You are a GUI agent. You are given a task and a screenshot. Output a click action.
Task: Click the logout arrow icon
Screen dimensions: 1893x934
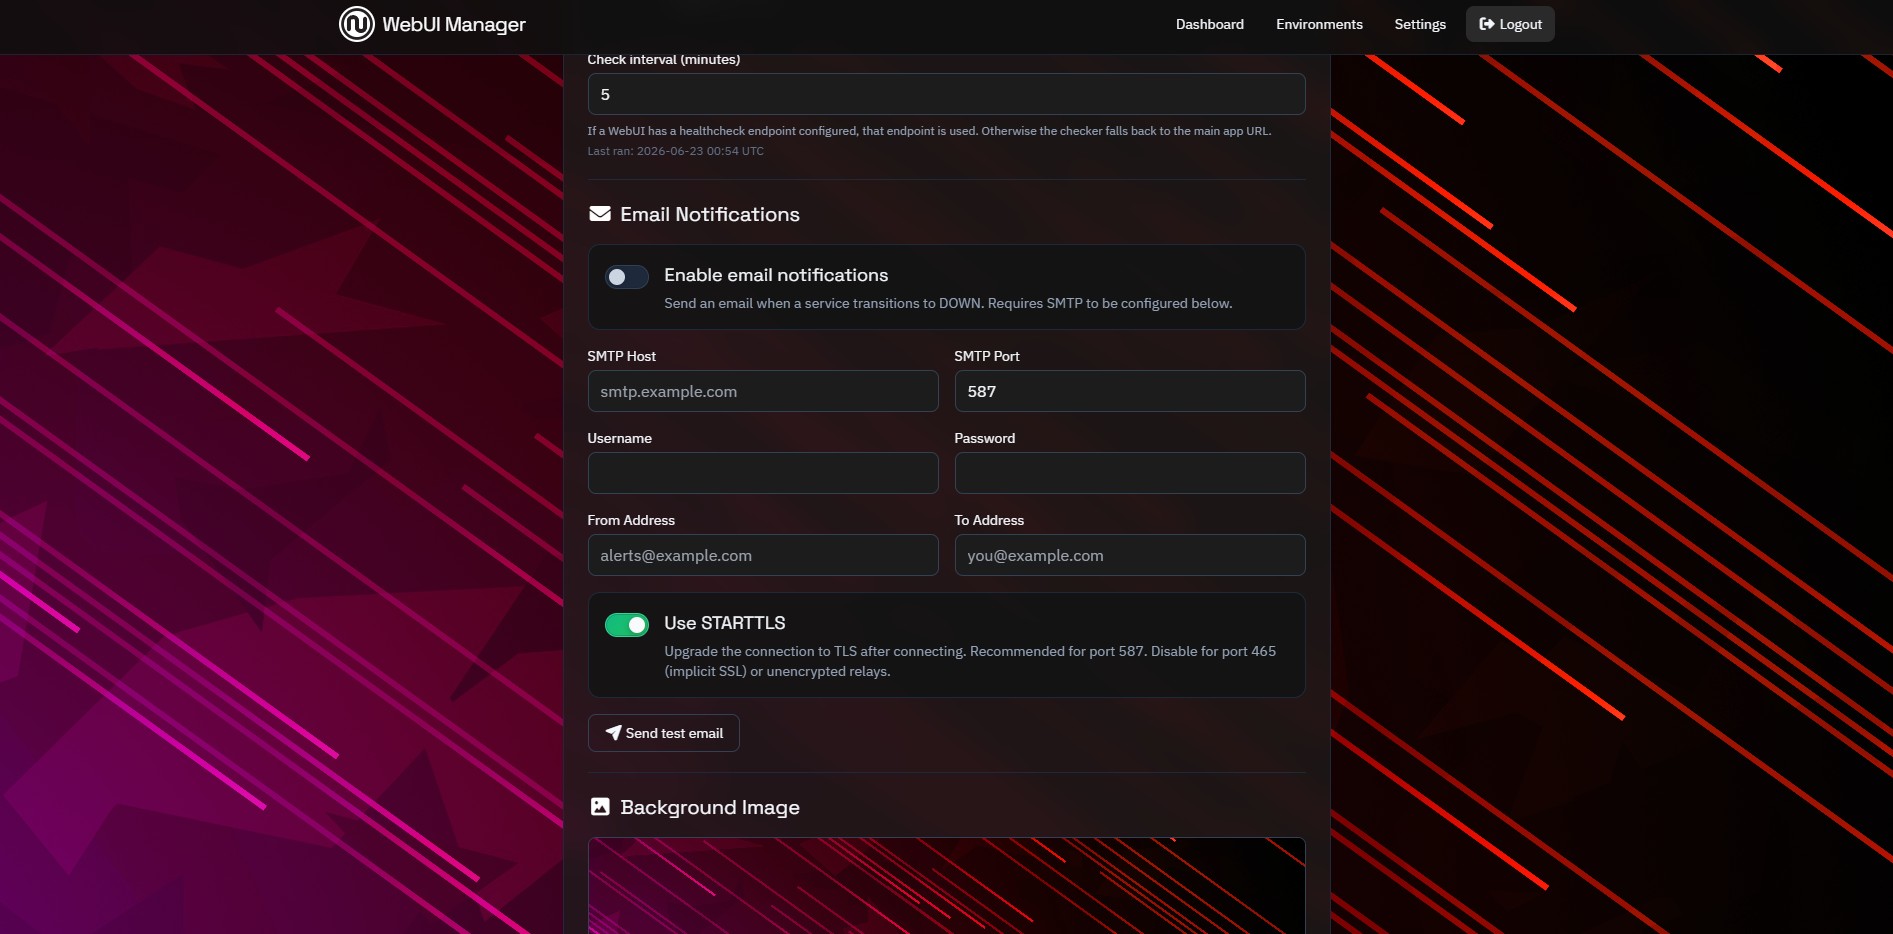click(1487, 24)
